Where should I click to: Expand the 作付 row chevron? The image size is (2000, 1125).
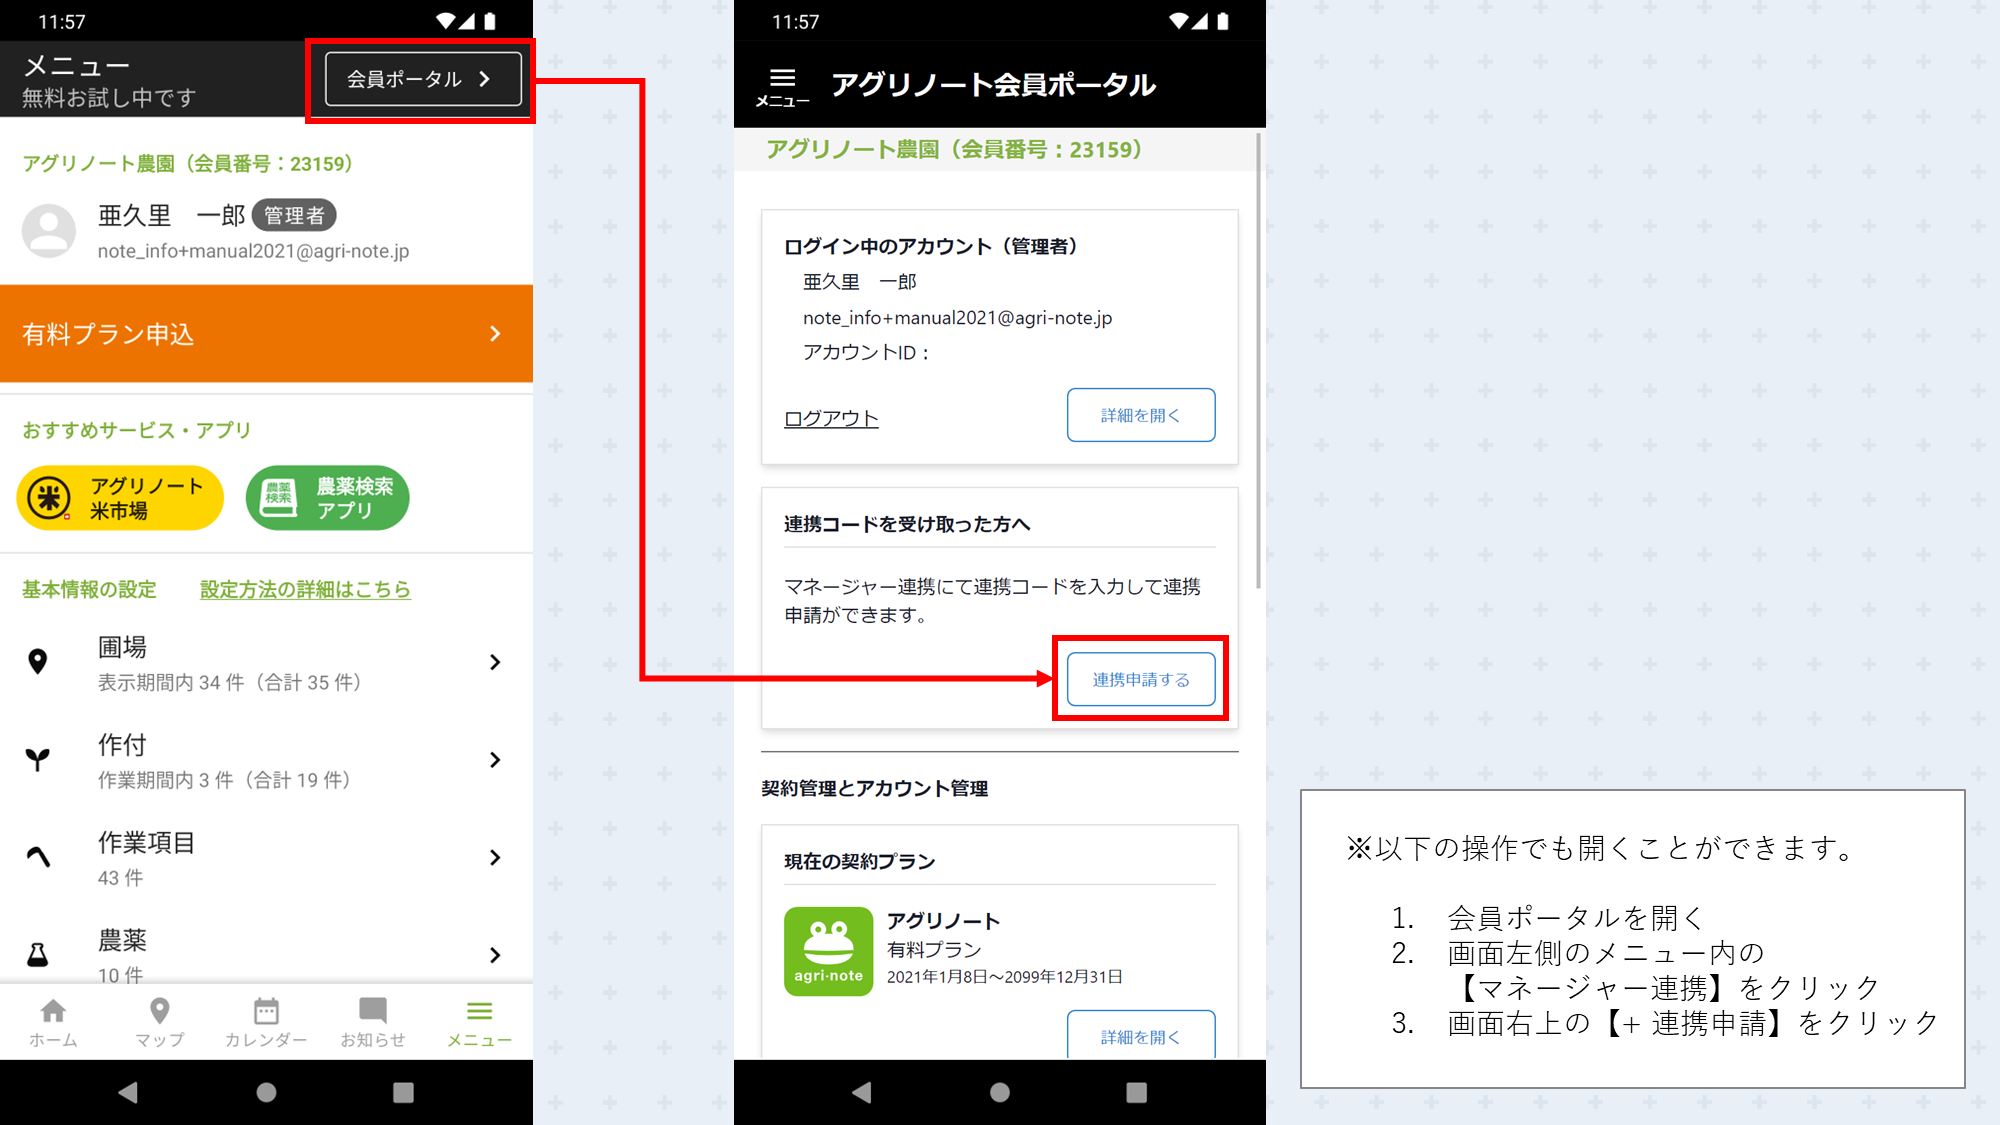[x=495, y=760]
